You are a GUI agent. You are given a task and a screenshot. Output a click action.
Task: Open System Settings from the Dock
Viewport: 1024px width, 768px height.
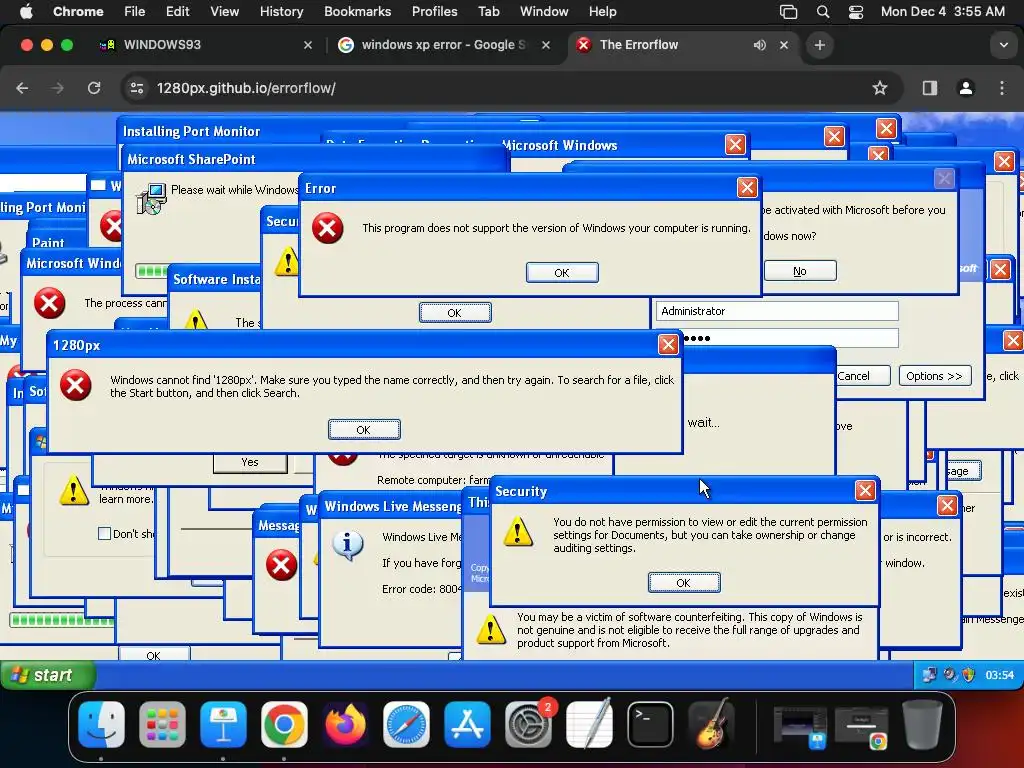pos(528,724)
